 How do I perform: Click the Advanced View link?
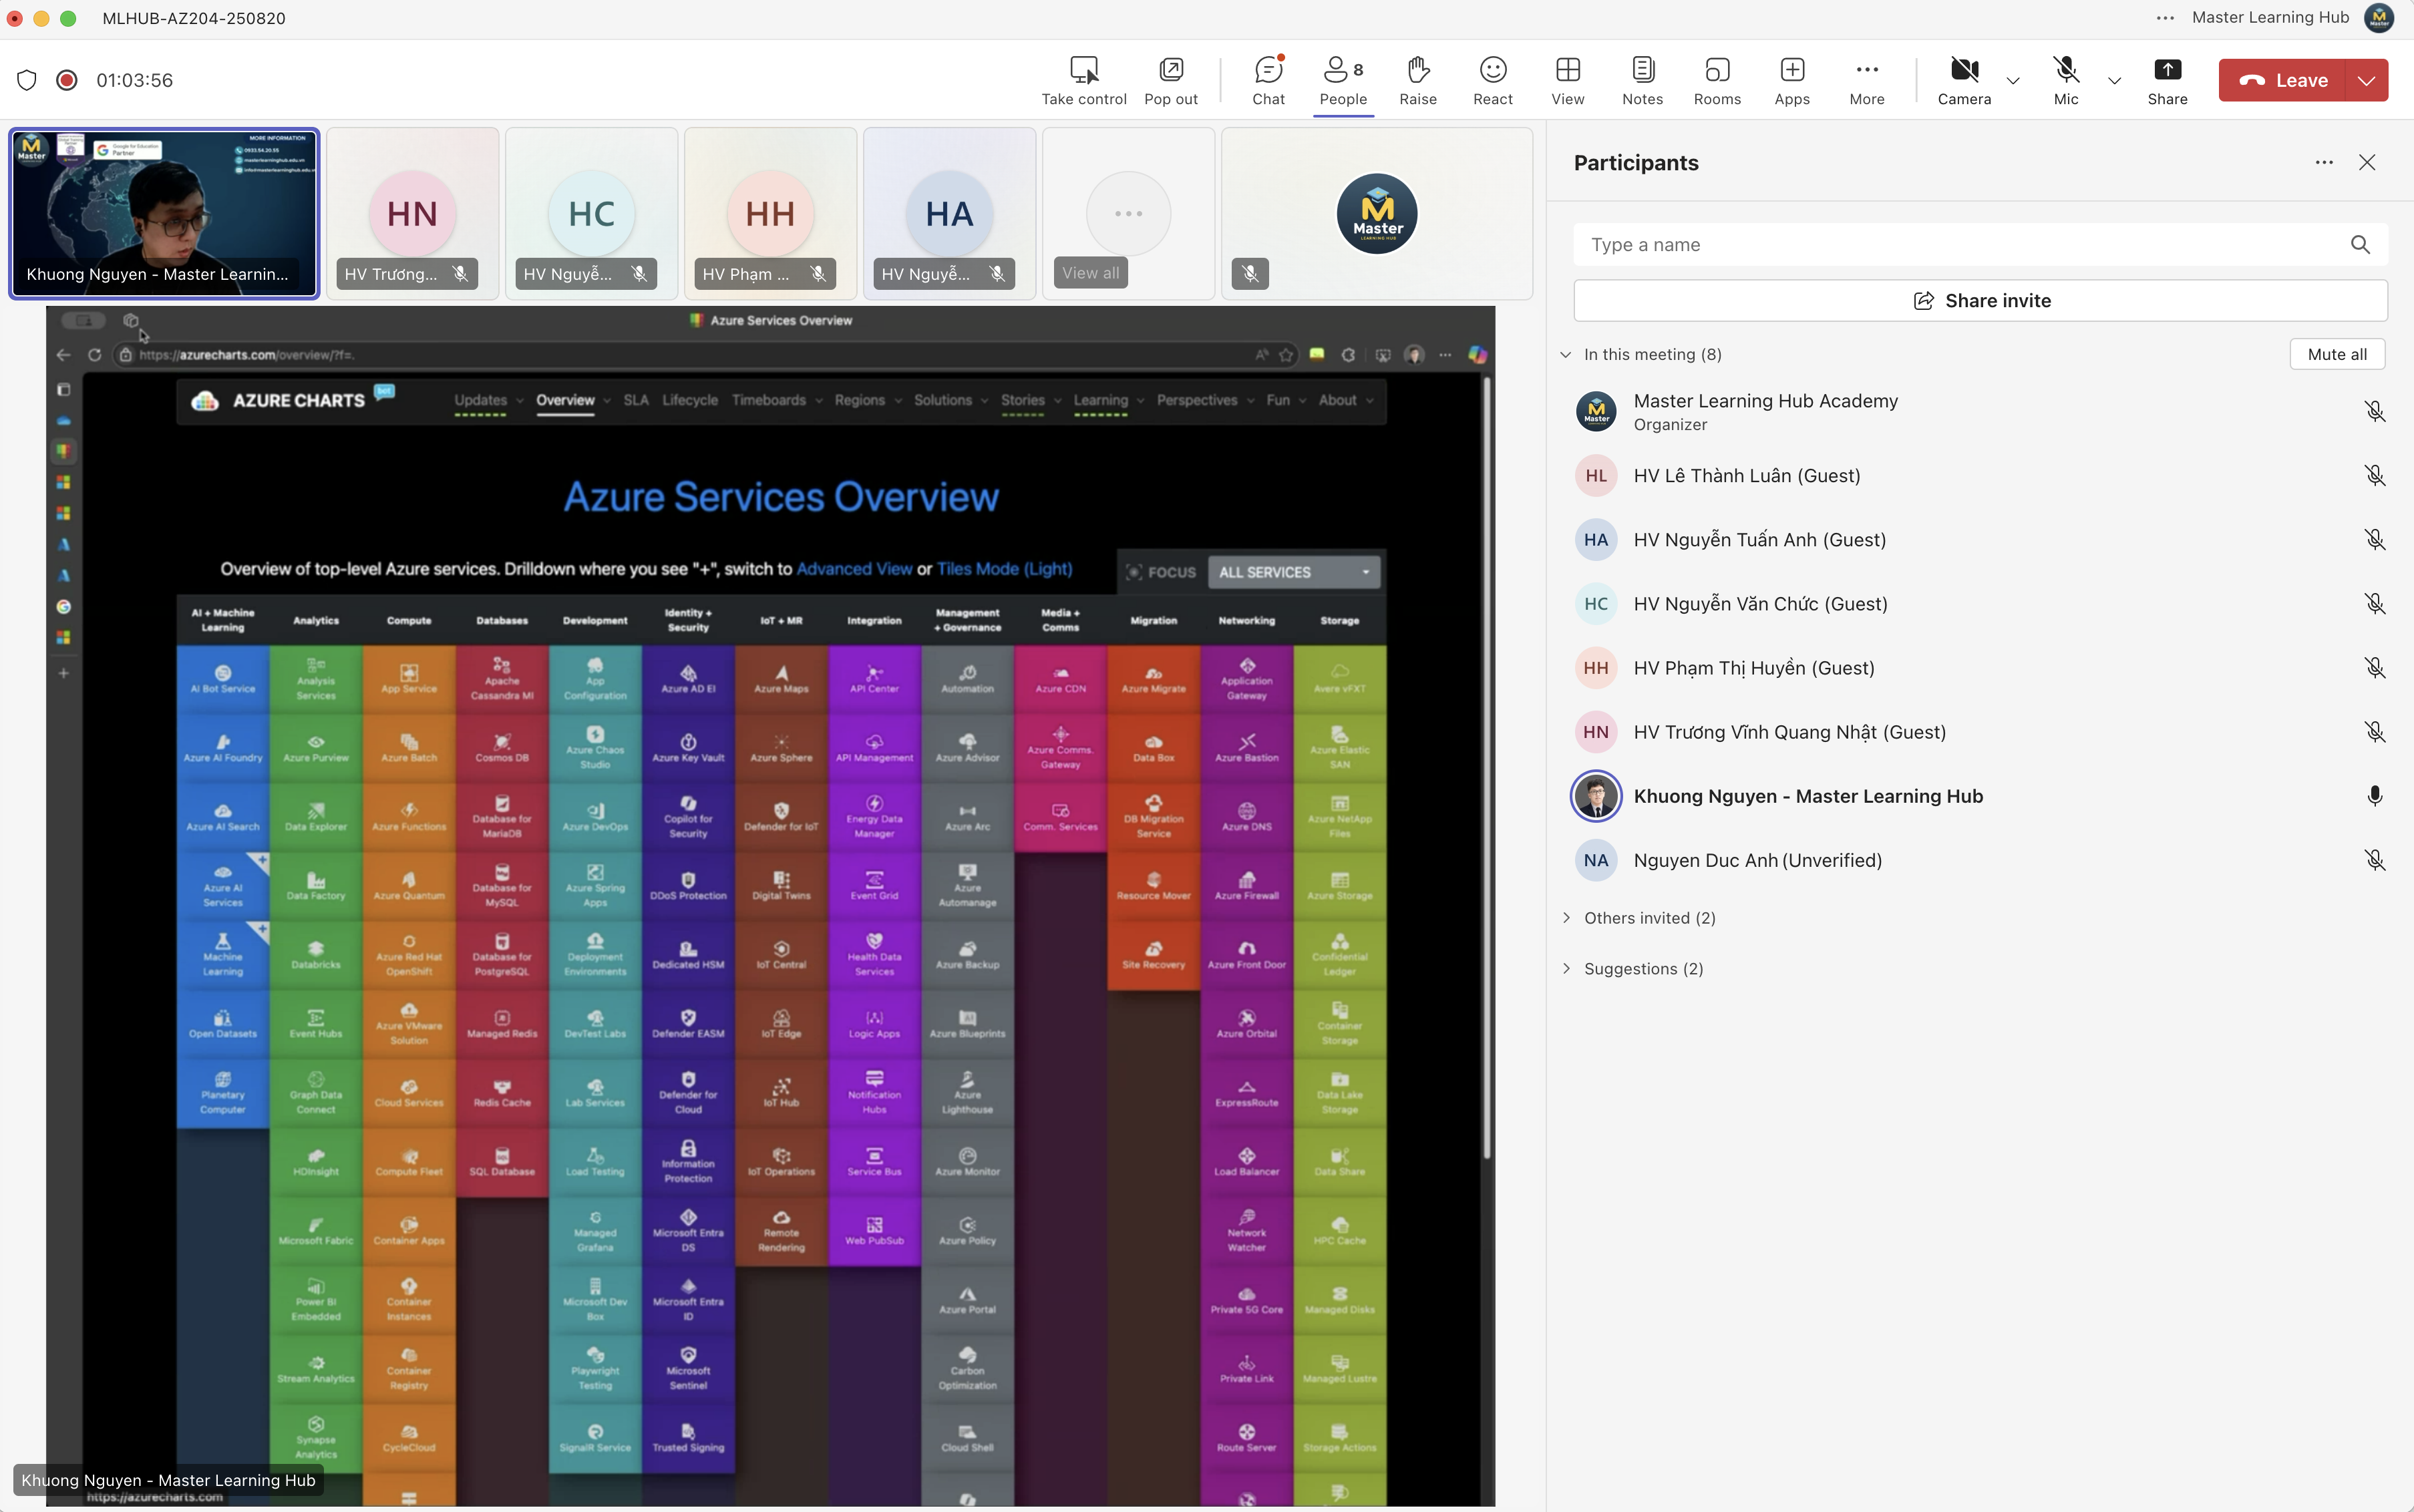854,569
